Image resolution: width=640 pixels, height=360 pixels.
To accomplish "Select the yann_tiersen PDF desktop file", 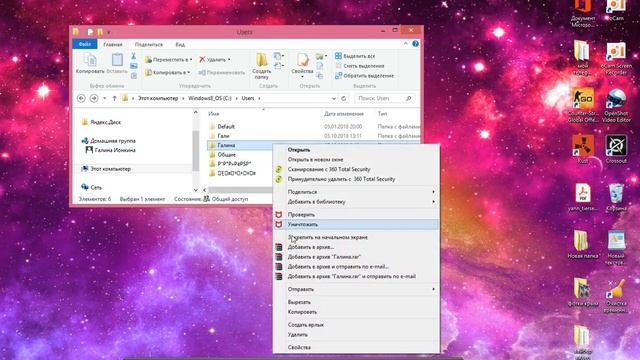I will (583, 198).
